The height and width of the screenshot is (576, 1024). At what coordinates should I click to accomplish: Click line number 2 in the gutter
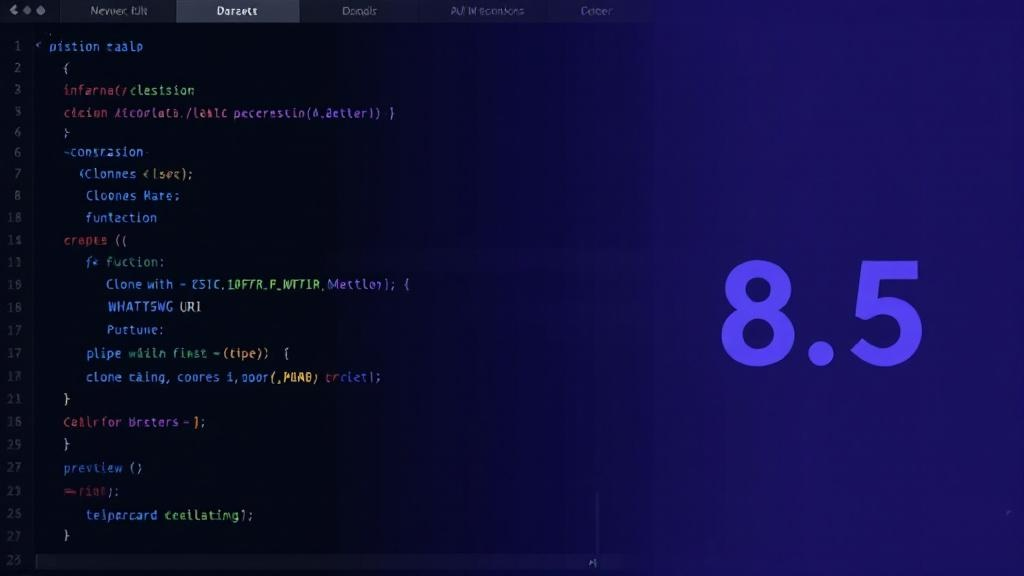17,68
